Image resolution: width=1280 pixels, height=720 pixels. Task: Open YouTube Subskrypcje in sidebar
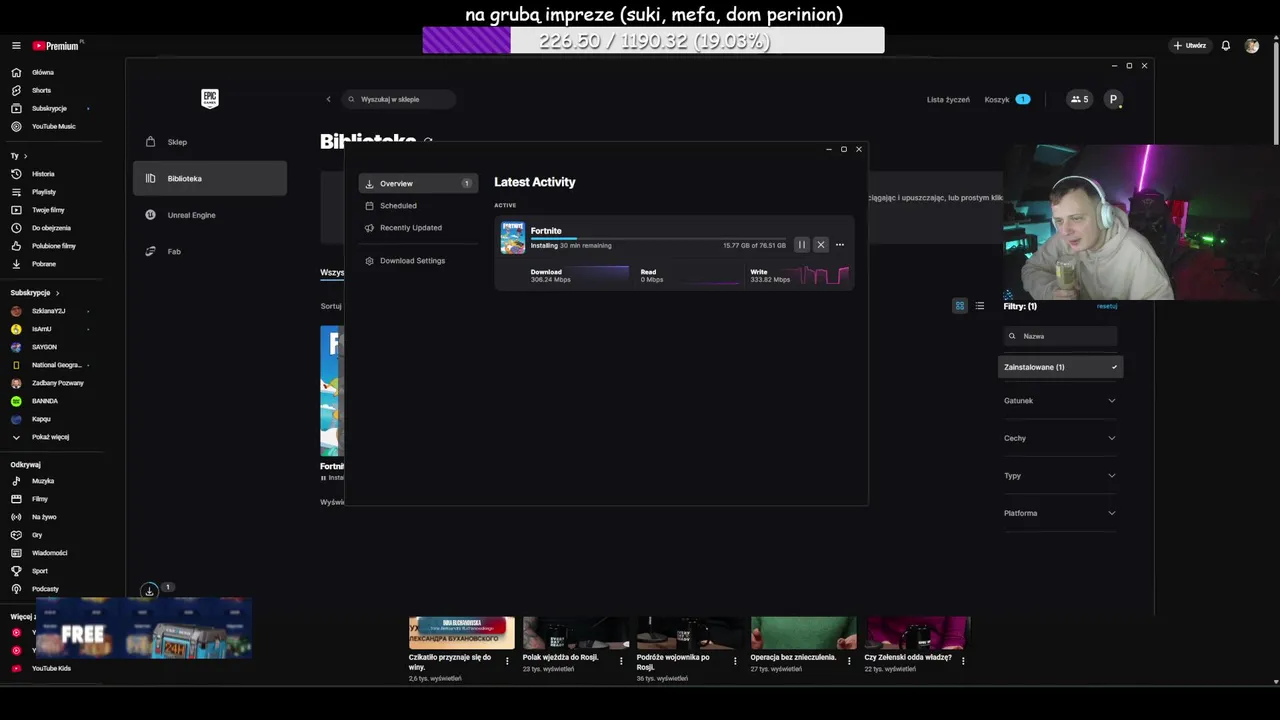(x=50, y=108)
